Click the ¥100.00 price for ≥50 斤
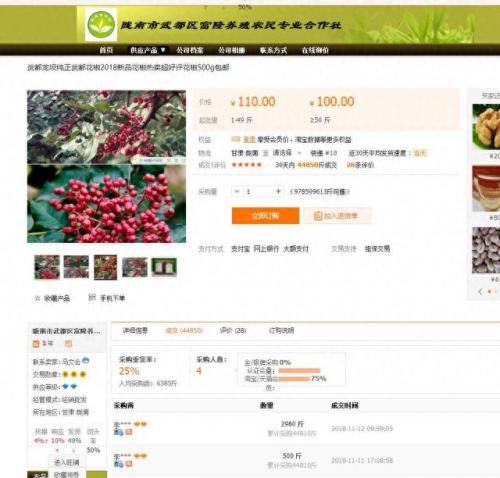This screenshot has width=500, height=478. [x=332, y=102]
